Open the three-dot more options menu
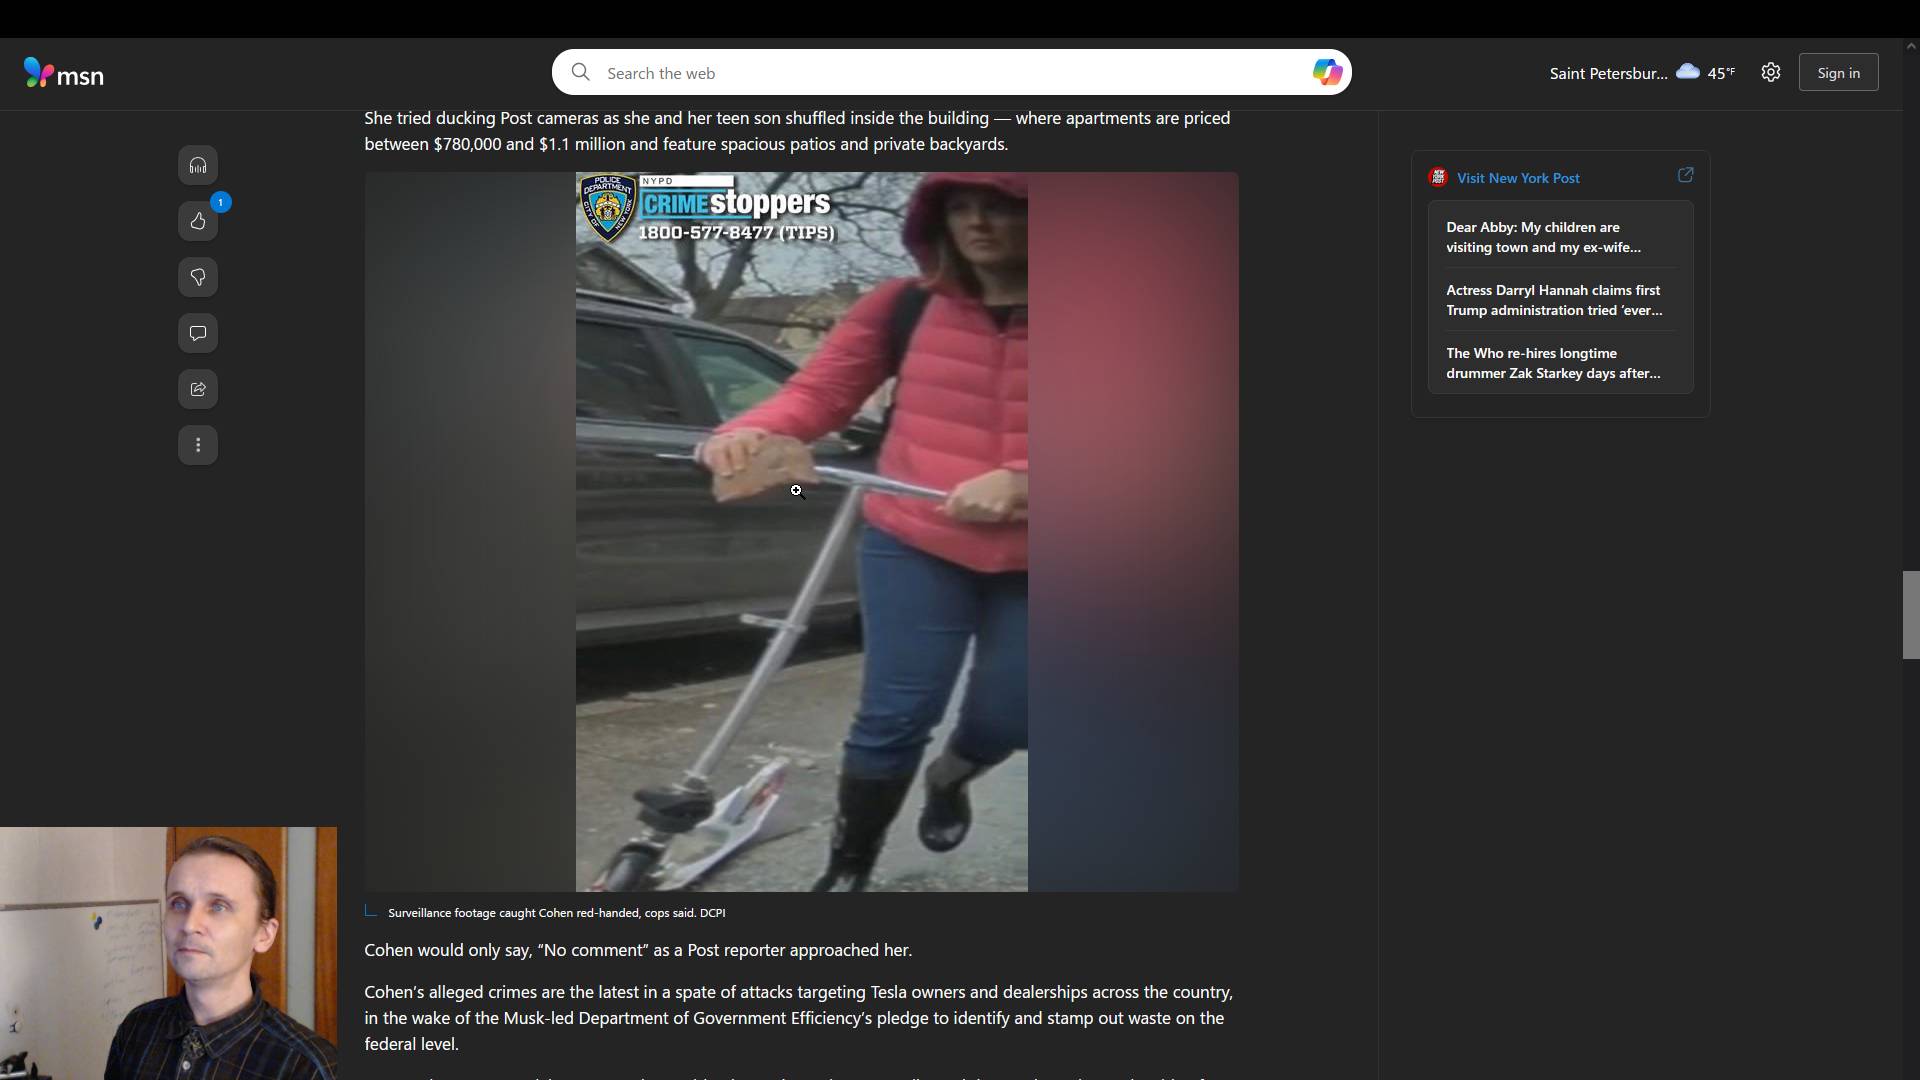This screenshot has height=1080, width=1920. [x=198, y=445]
